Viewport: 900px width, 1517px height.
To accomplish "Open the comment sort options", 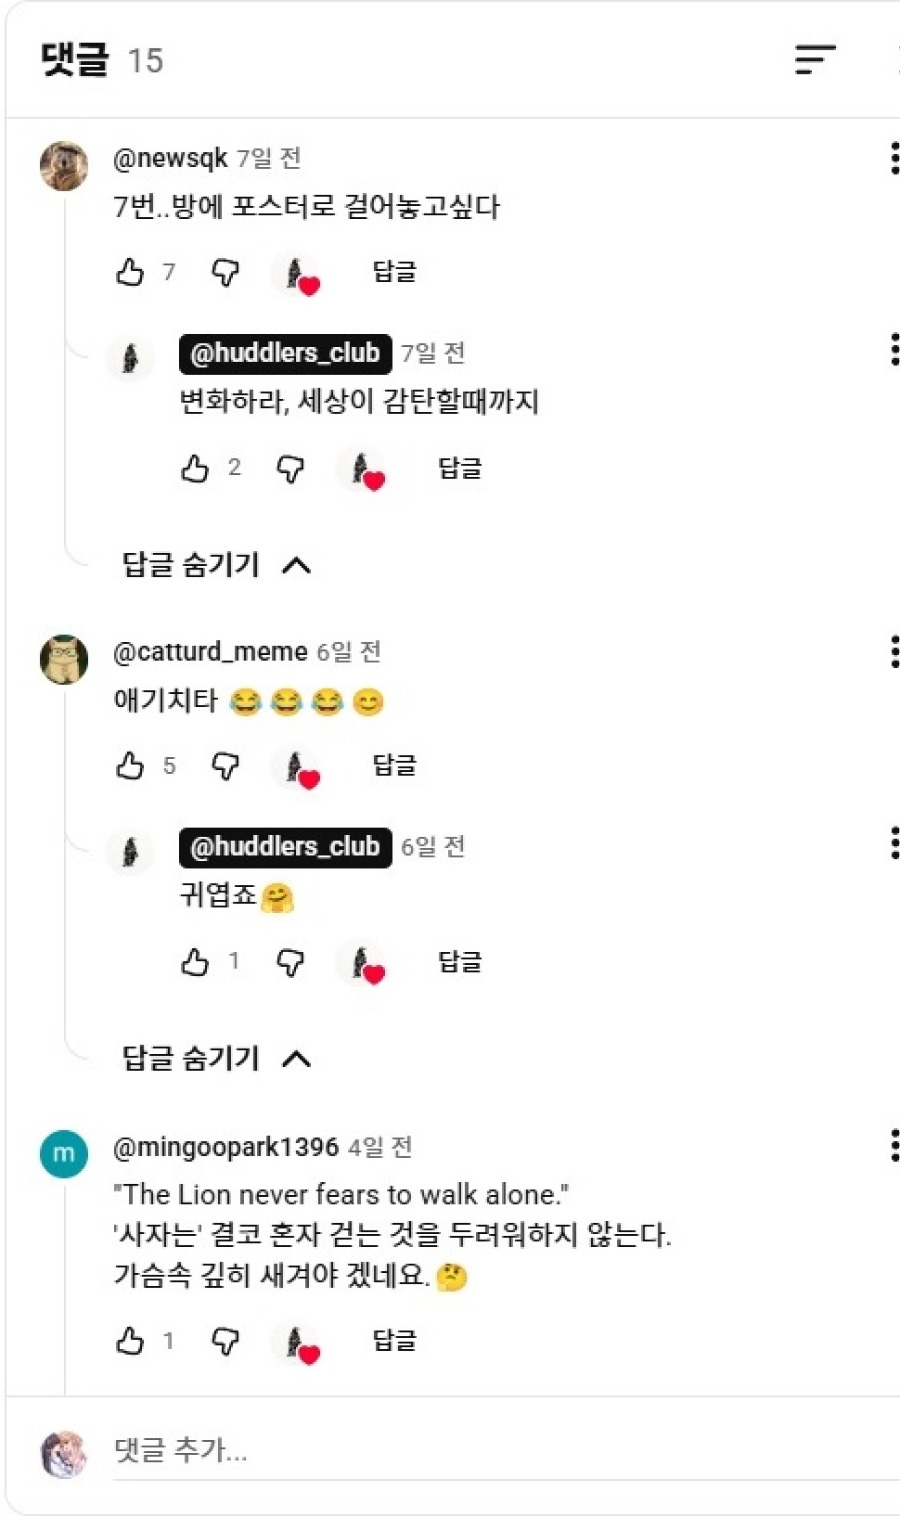I will [814, 60].
